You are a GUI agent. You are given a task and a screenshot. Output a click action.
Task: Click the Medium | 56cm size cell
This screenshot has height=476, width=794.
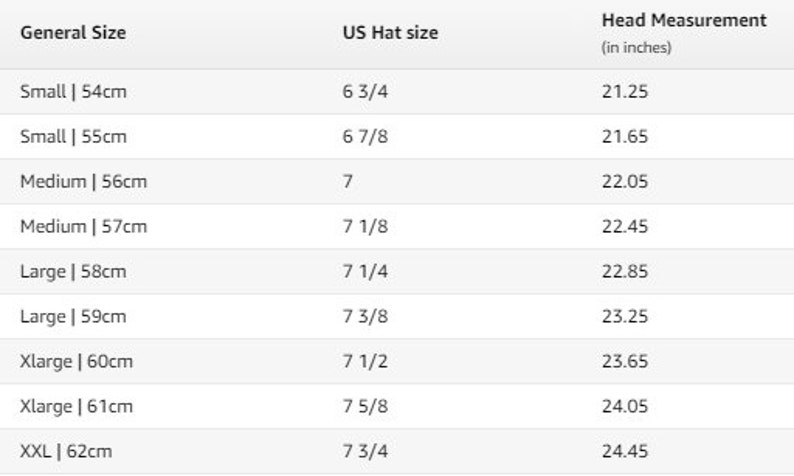coord(84,182)
